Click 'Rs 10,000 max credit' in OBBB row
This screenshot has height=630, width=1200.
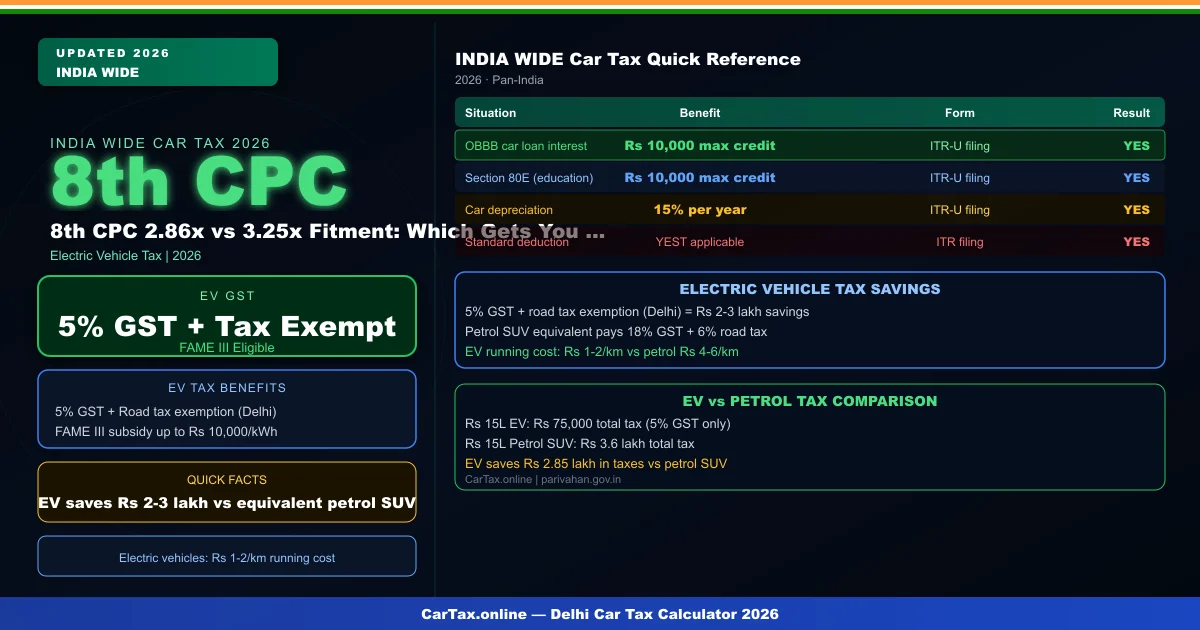[x=700, y=146]
